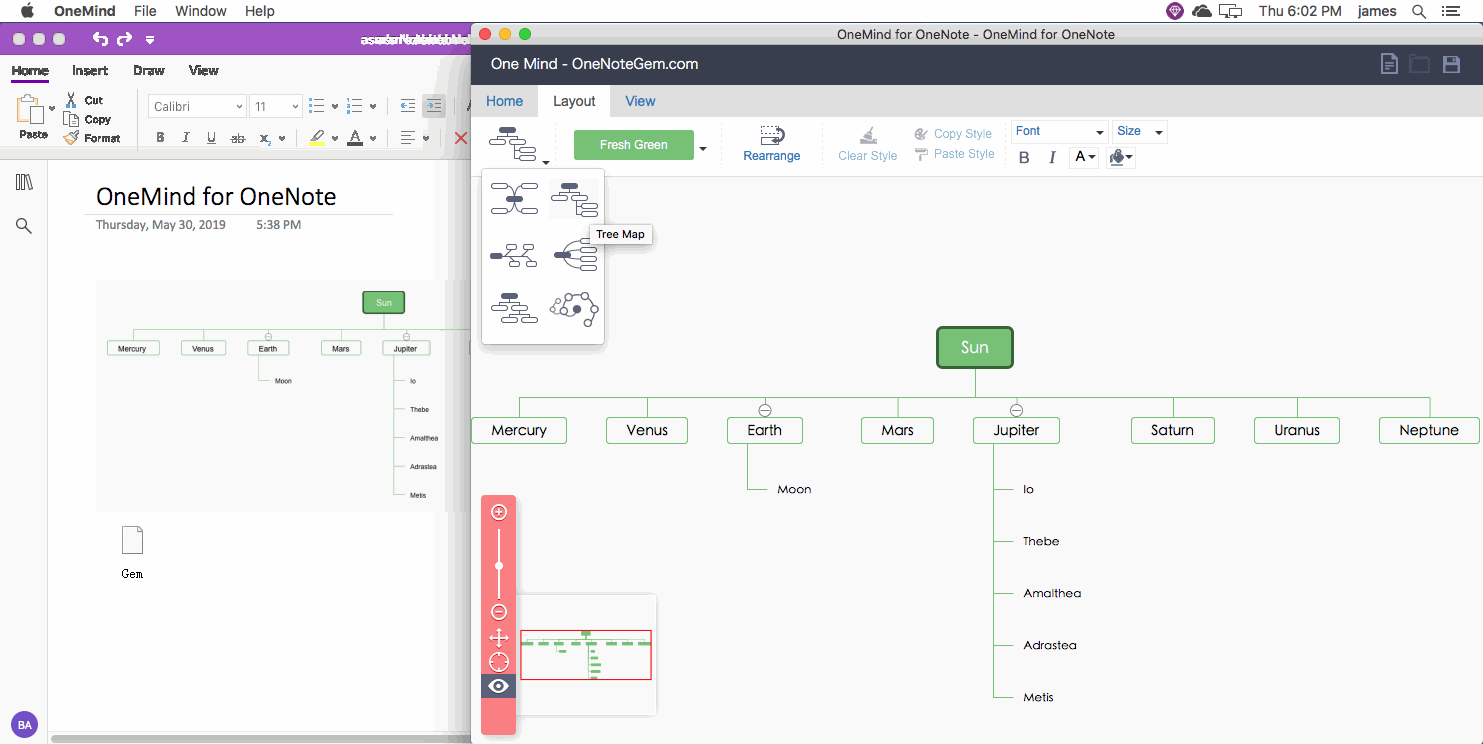Select the right-side logic map layout

(574, 255)
